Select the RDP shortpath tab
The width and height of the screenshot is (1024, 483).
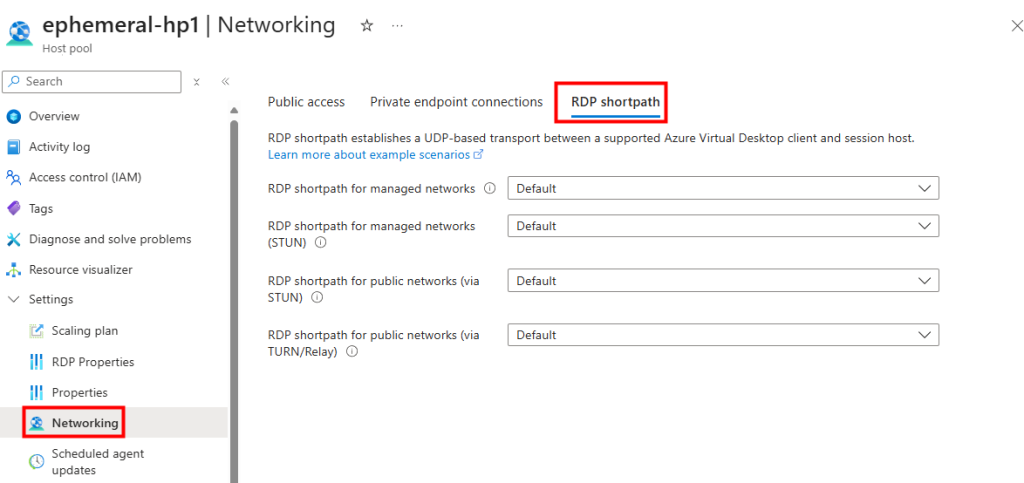tap(615, 102)
